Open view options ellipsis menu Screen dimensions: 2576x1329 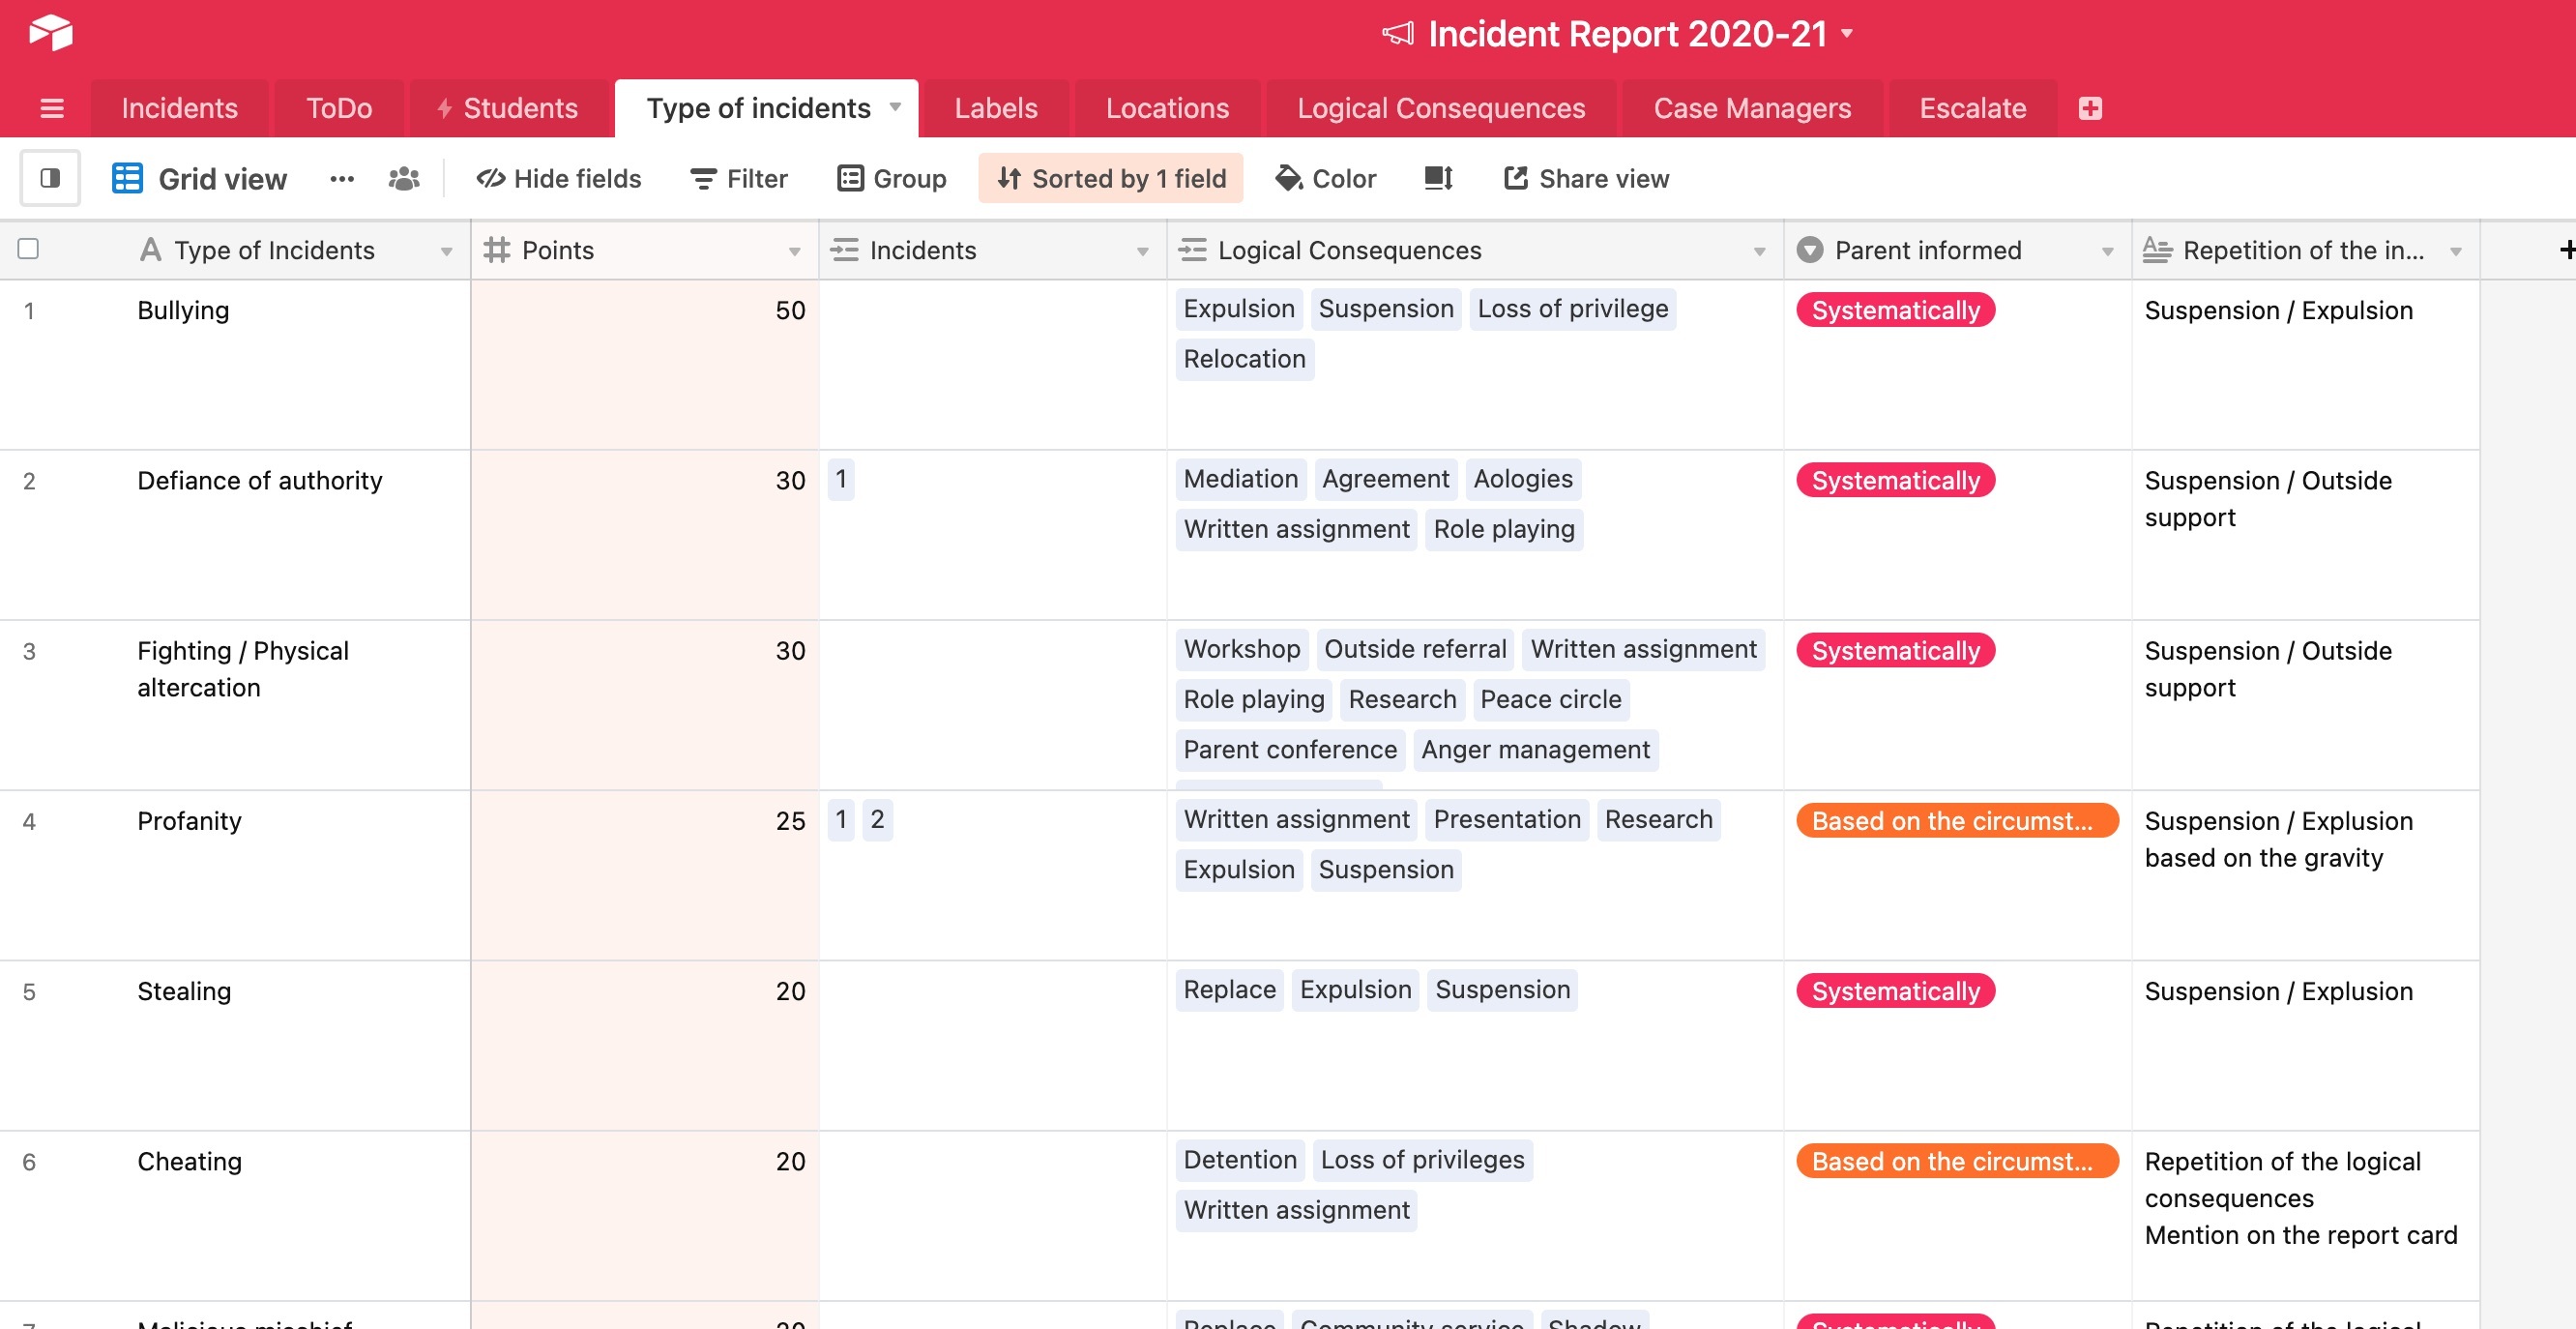[x=342, y=179]
